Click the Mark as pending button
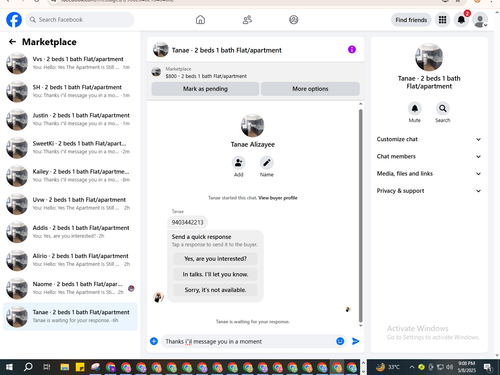The image size is (500, 375). pyautogui.click(x=205, y=89)
